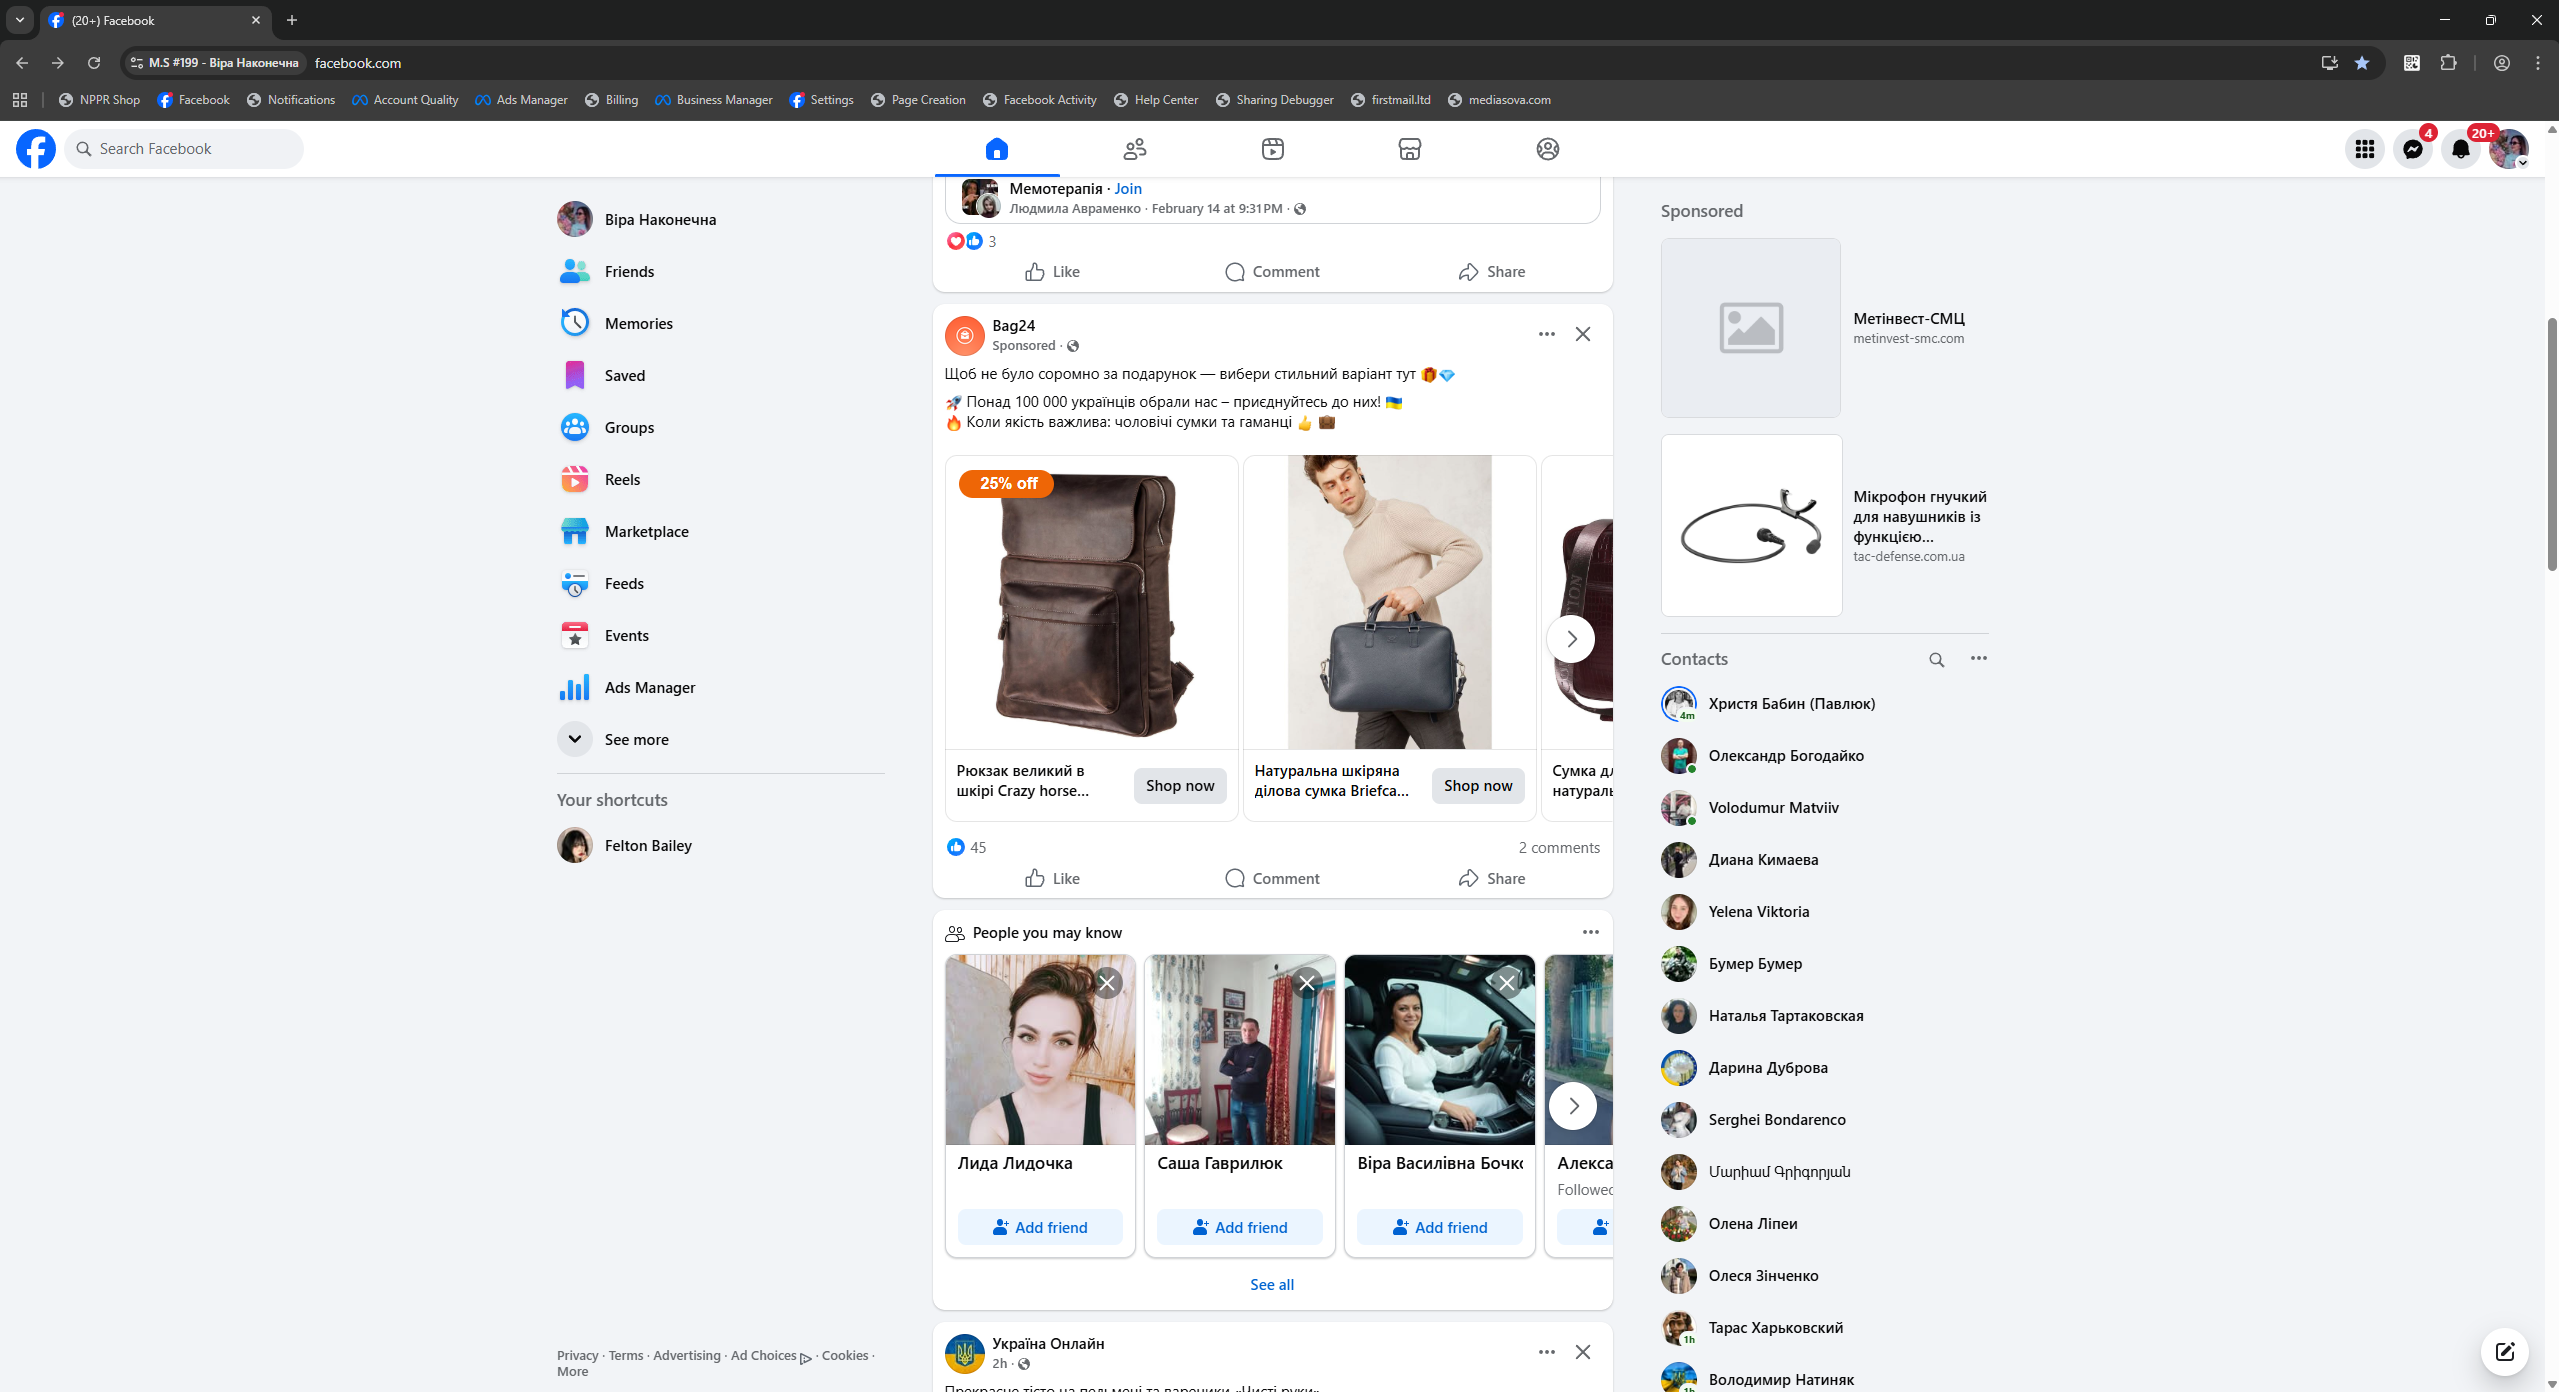The height and width of the screenshot is (1392, 2559).
Task: Click the See all link under suggestions
Action: (1271, 1284)
